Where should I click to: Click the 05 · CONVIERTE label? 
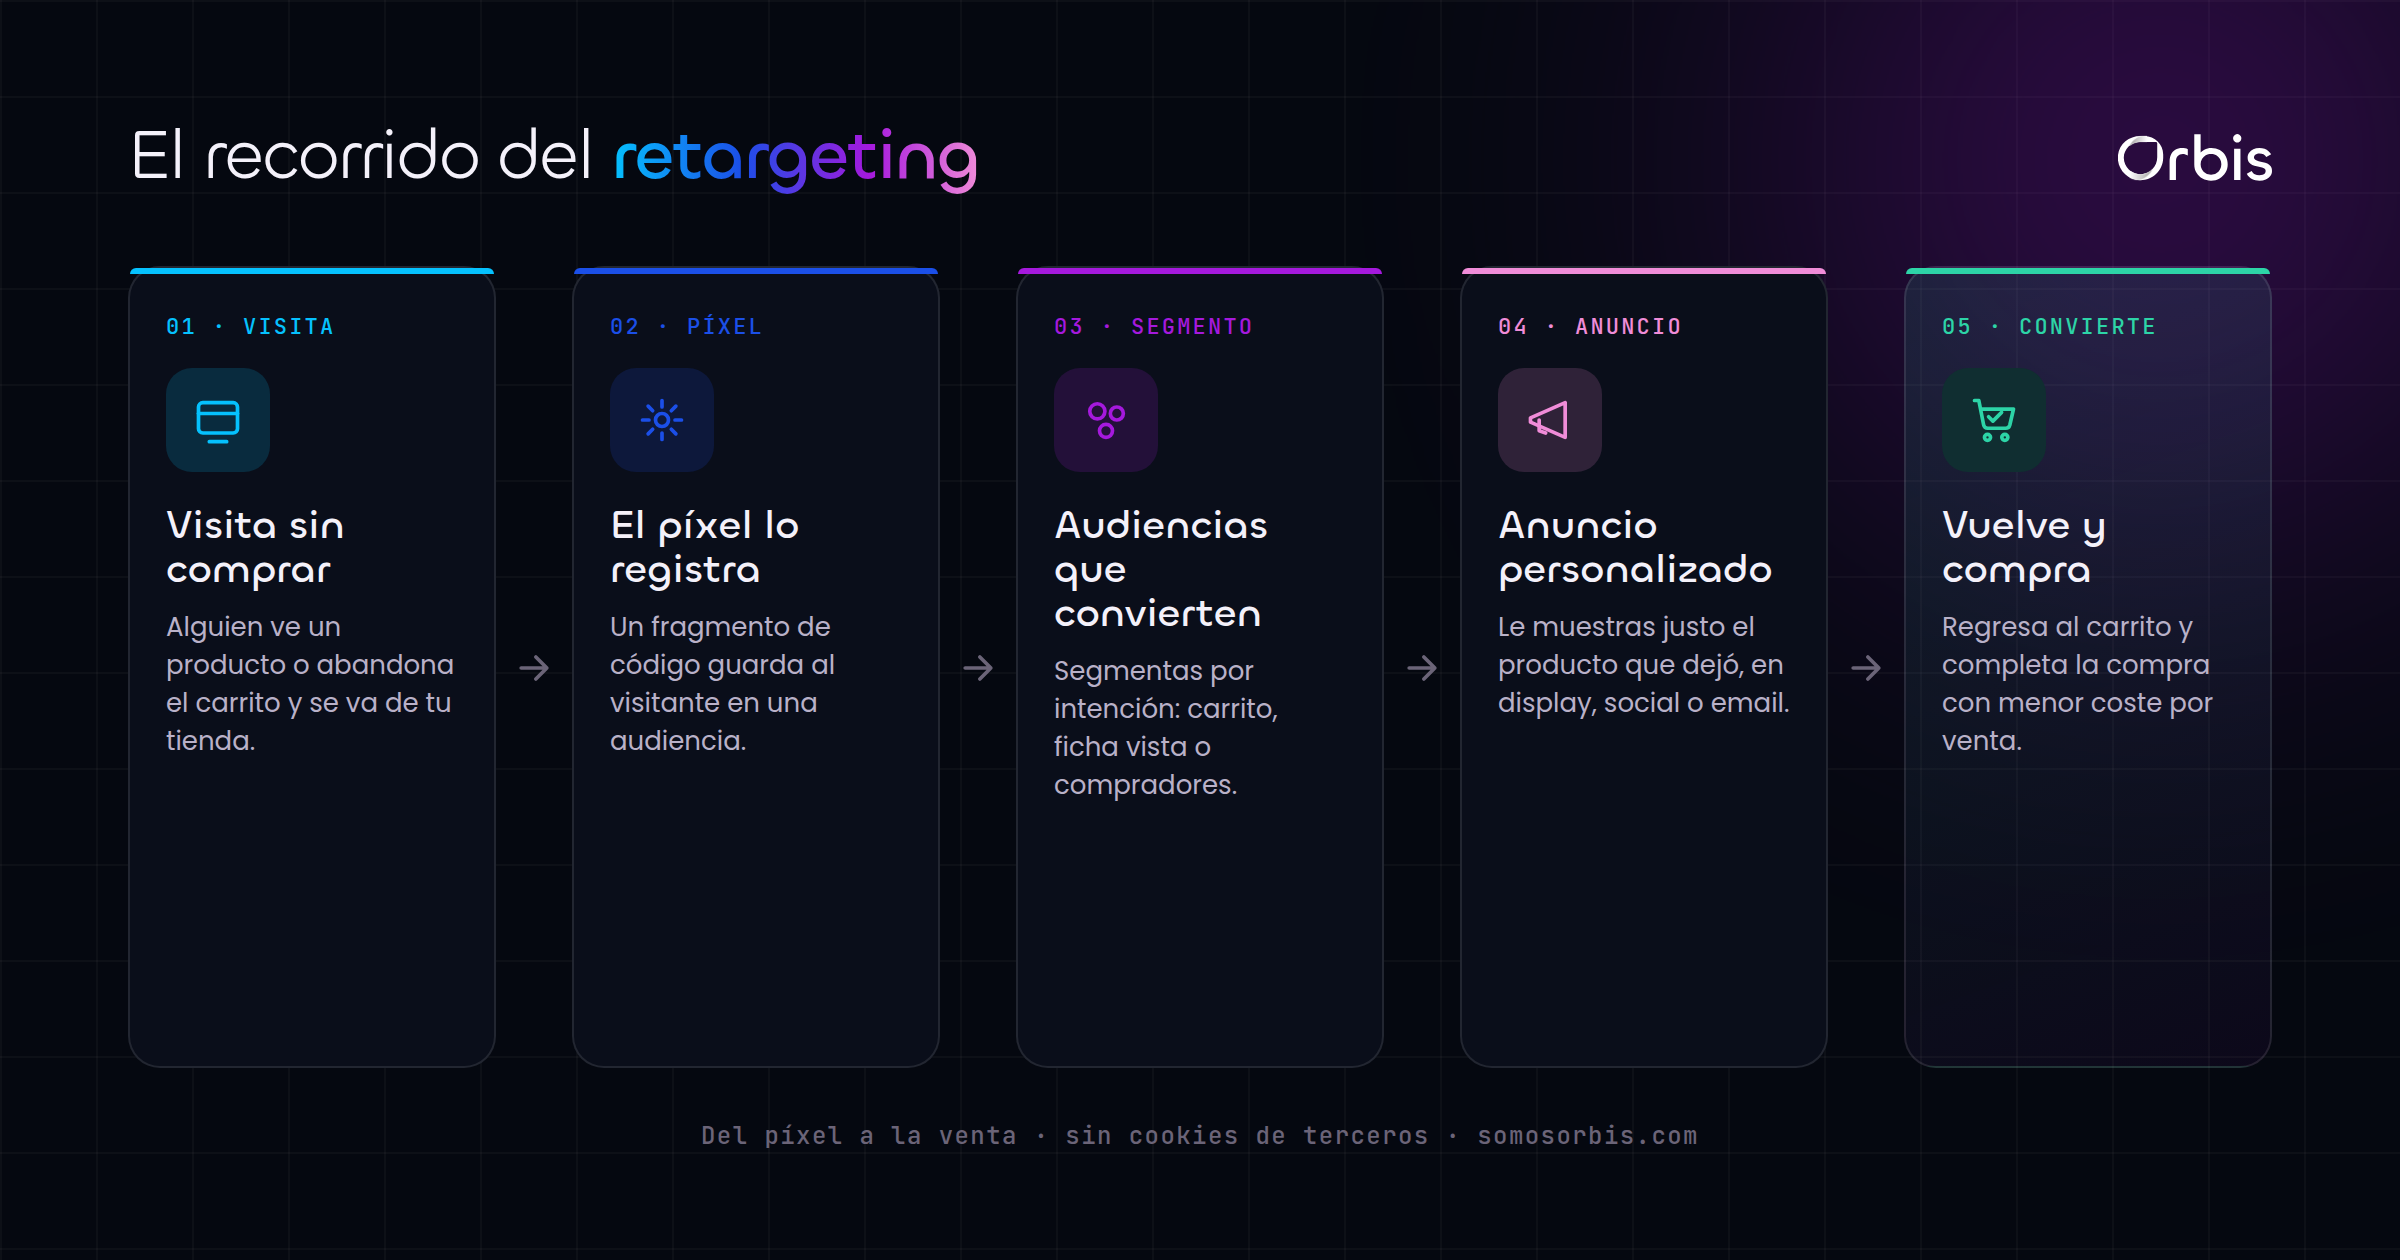2049,327
